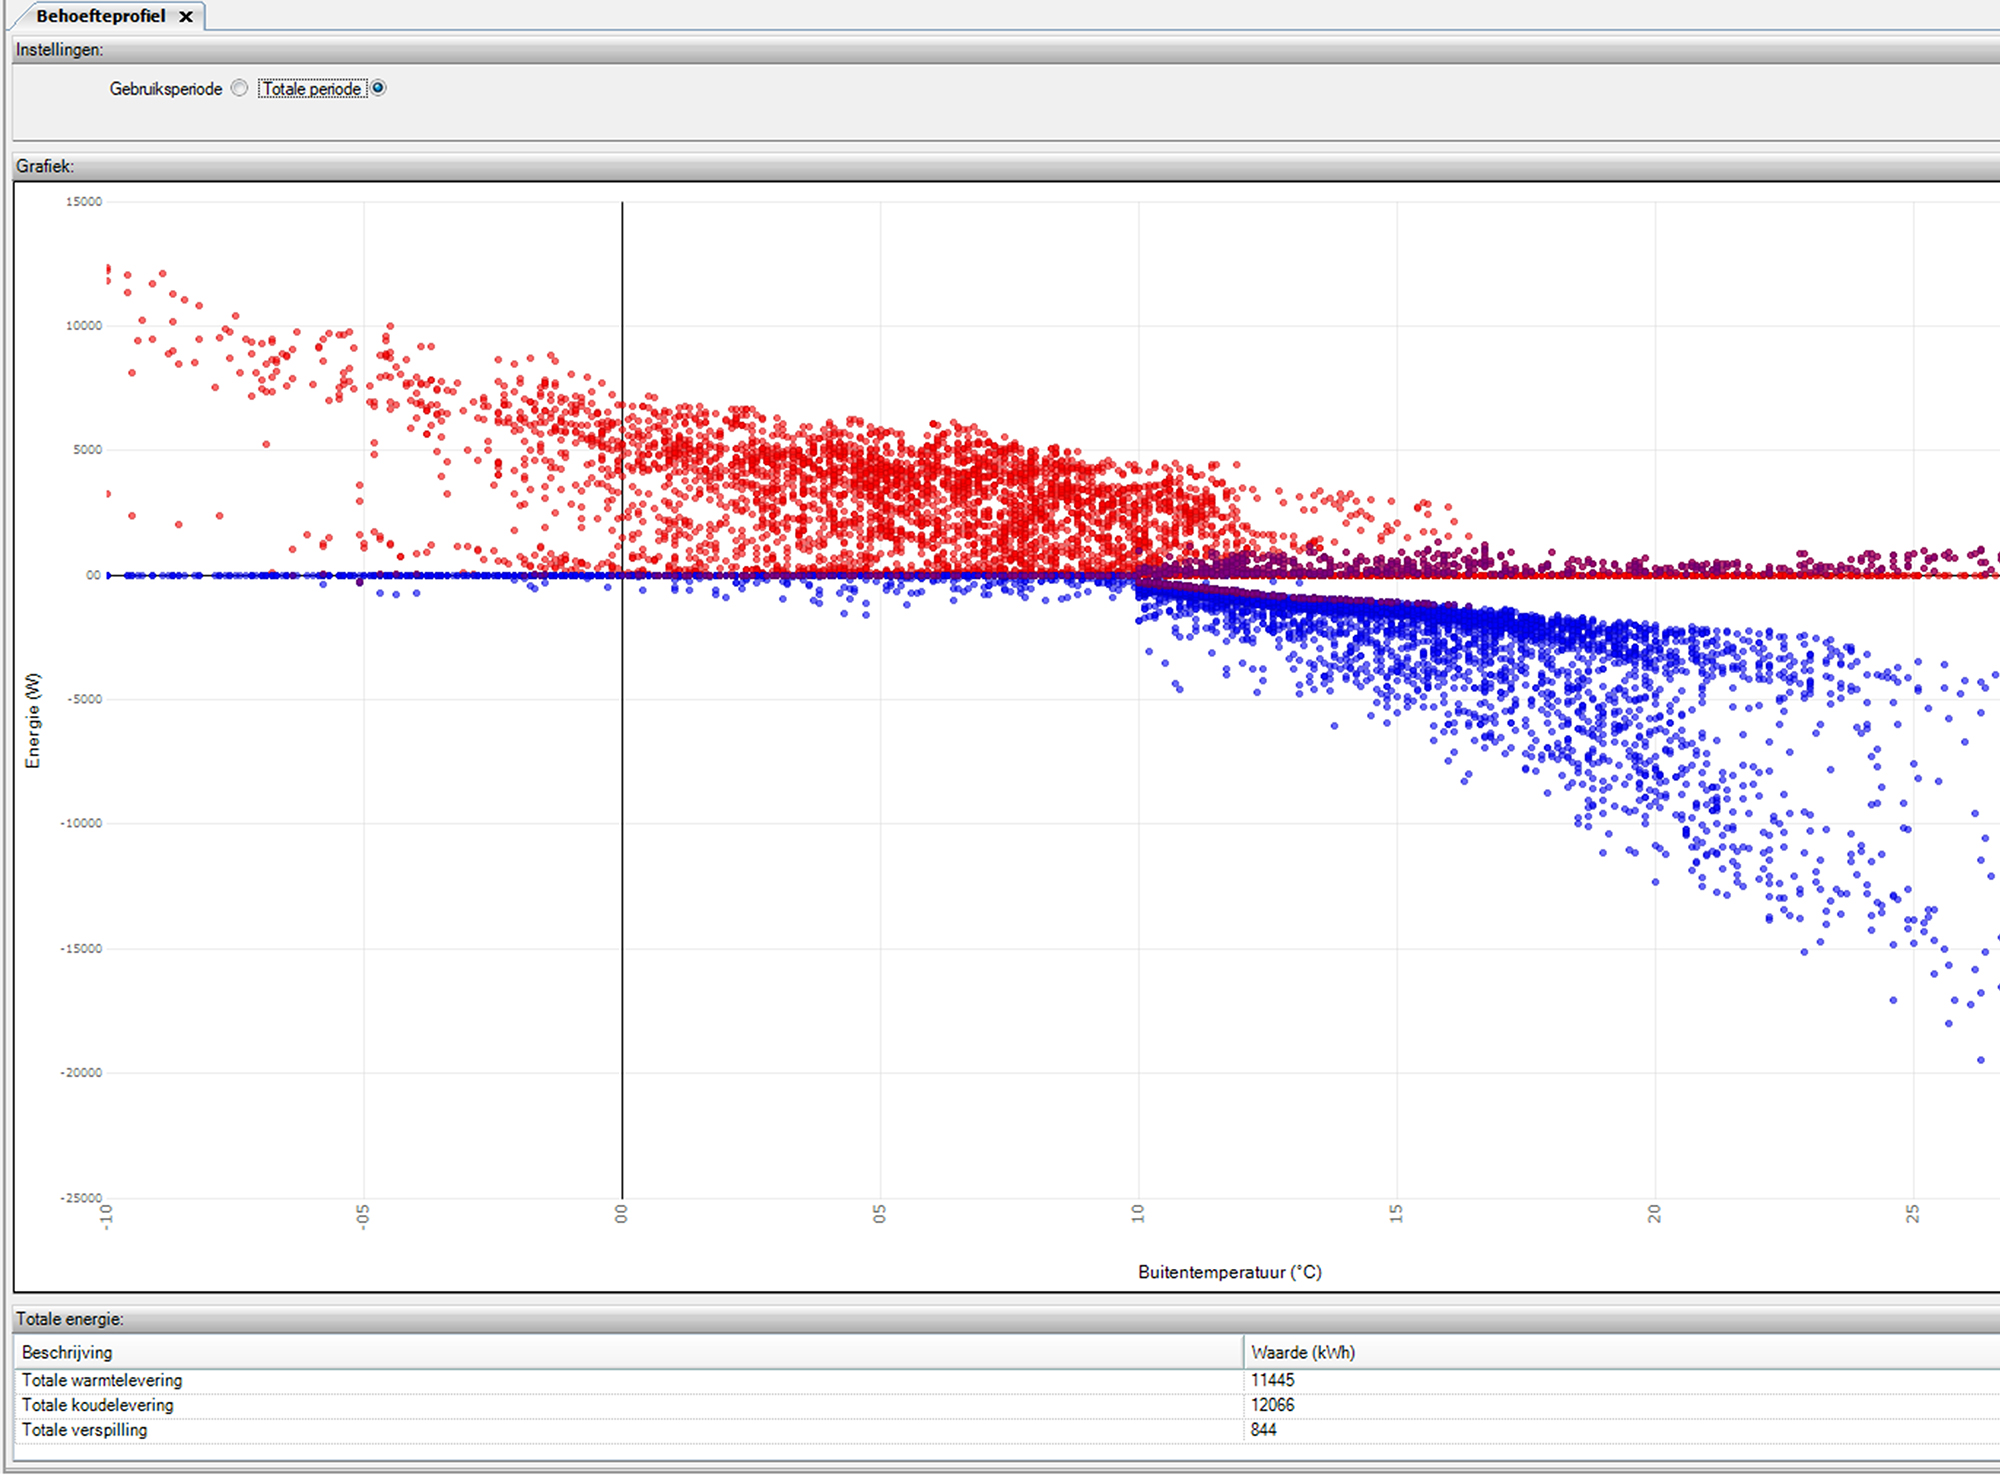
Task: Click the Grafiek section header
Action: click(45, 166)
